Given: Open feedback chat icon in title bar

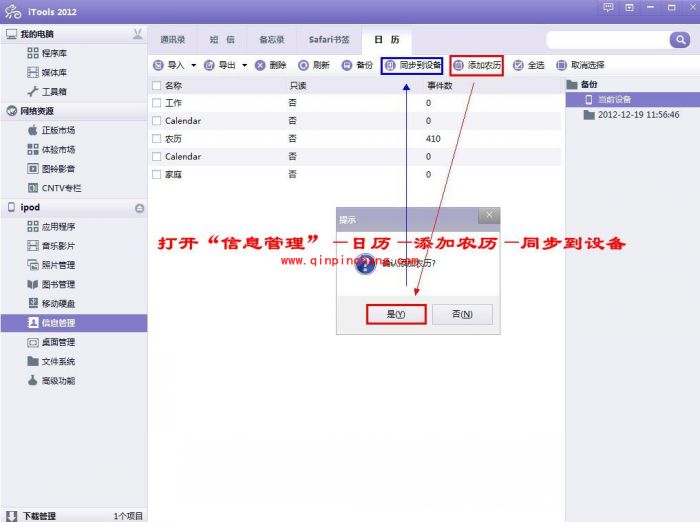Looking at the screenshot, I should [608, 8].
